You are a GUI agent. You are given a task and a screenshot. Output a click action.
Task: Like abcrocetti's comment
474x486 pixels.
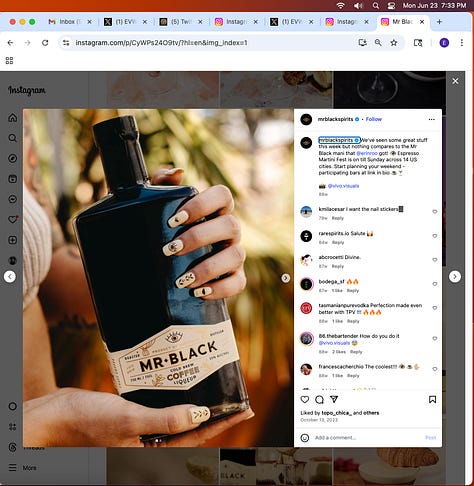point(435,259)
